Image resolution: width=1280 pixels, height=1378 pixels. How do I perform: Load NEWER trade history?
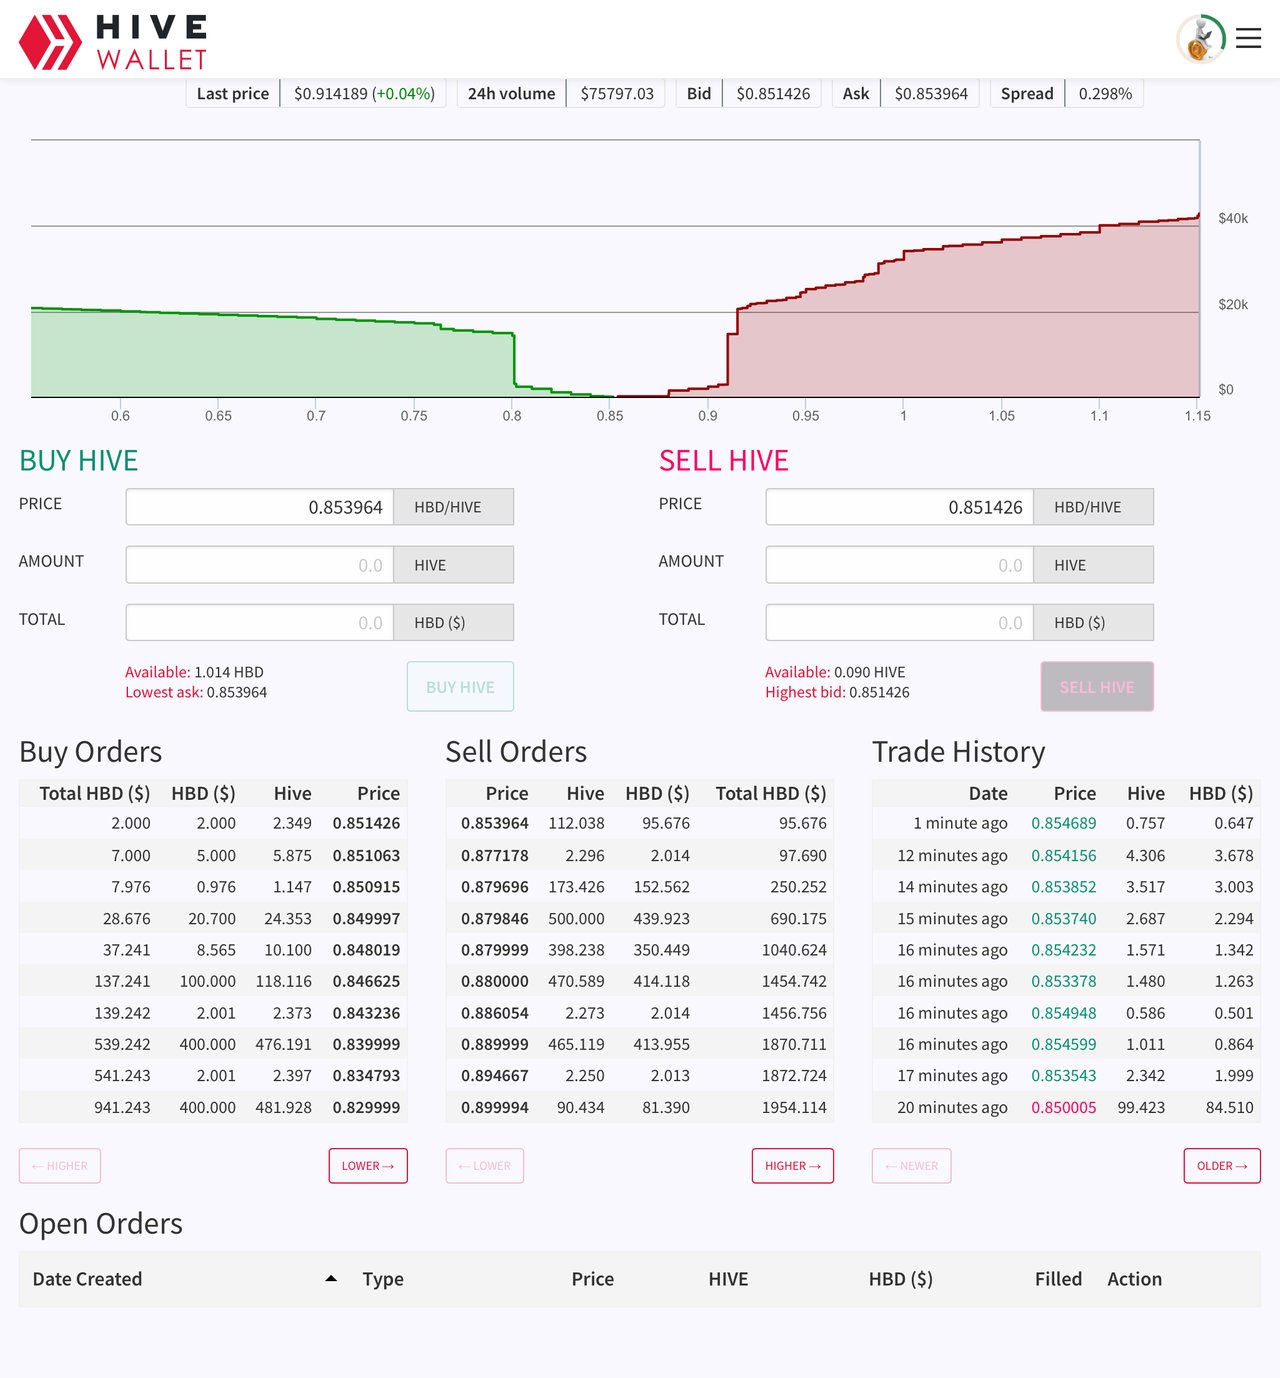point(912,1166)
